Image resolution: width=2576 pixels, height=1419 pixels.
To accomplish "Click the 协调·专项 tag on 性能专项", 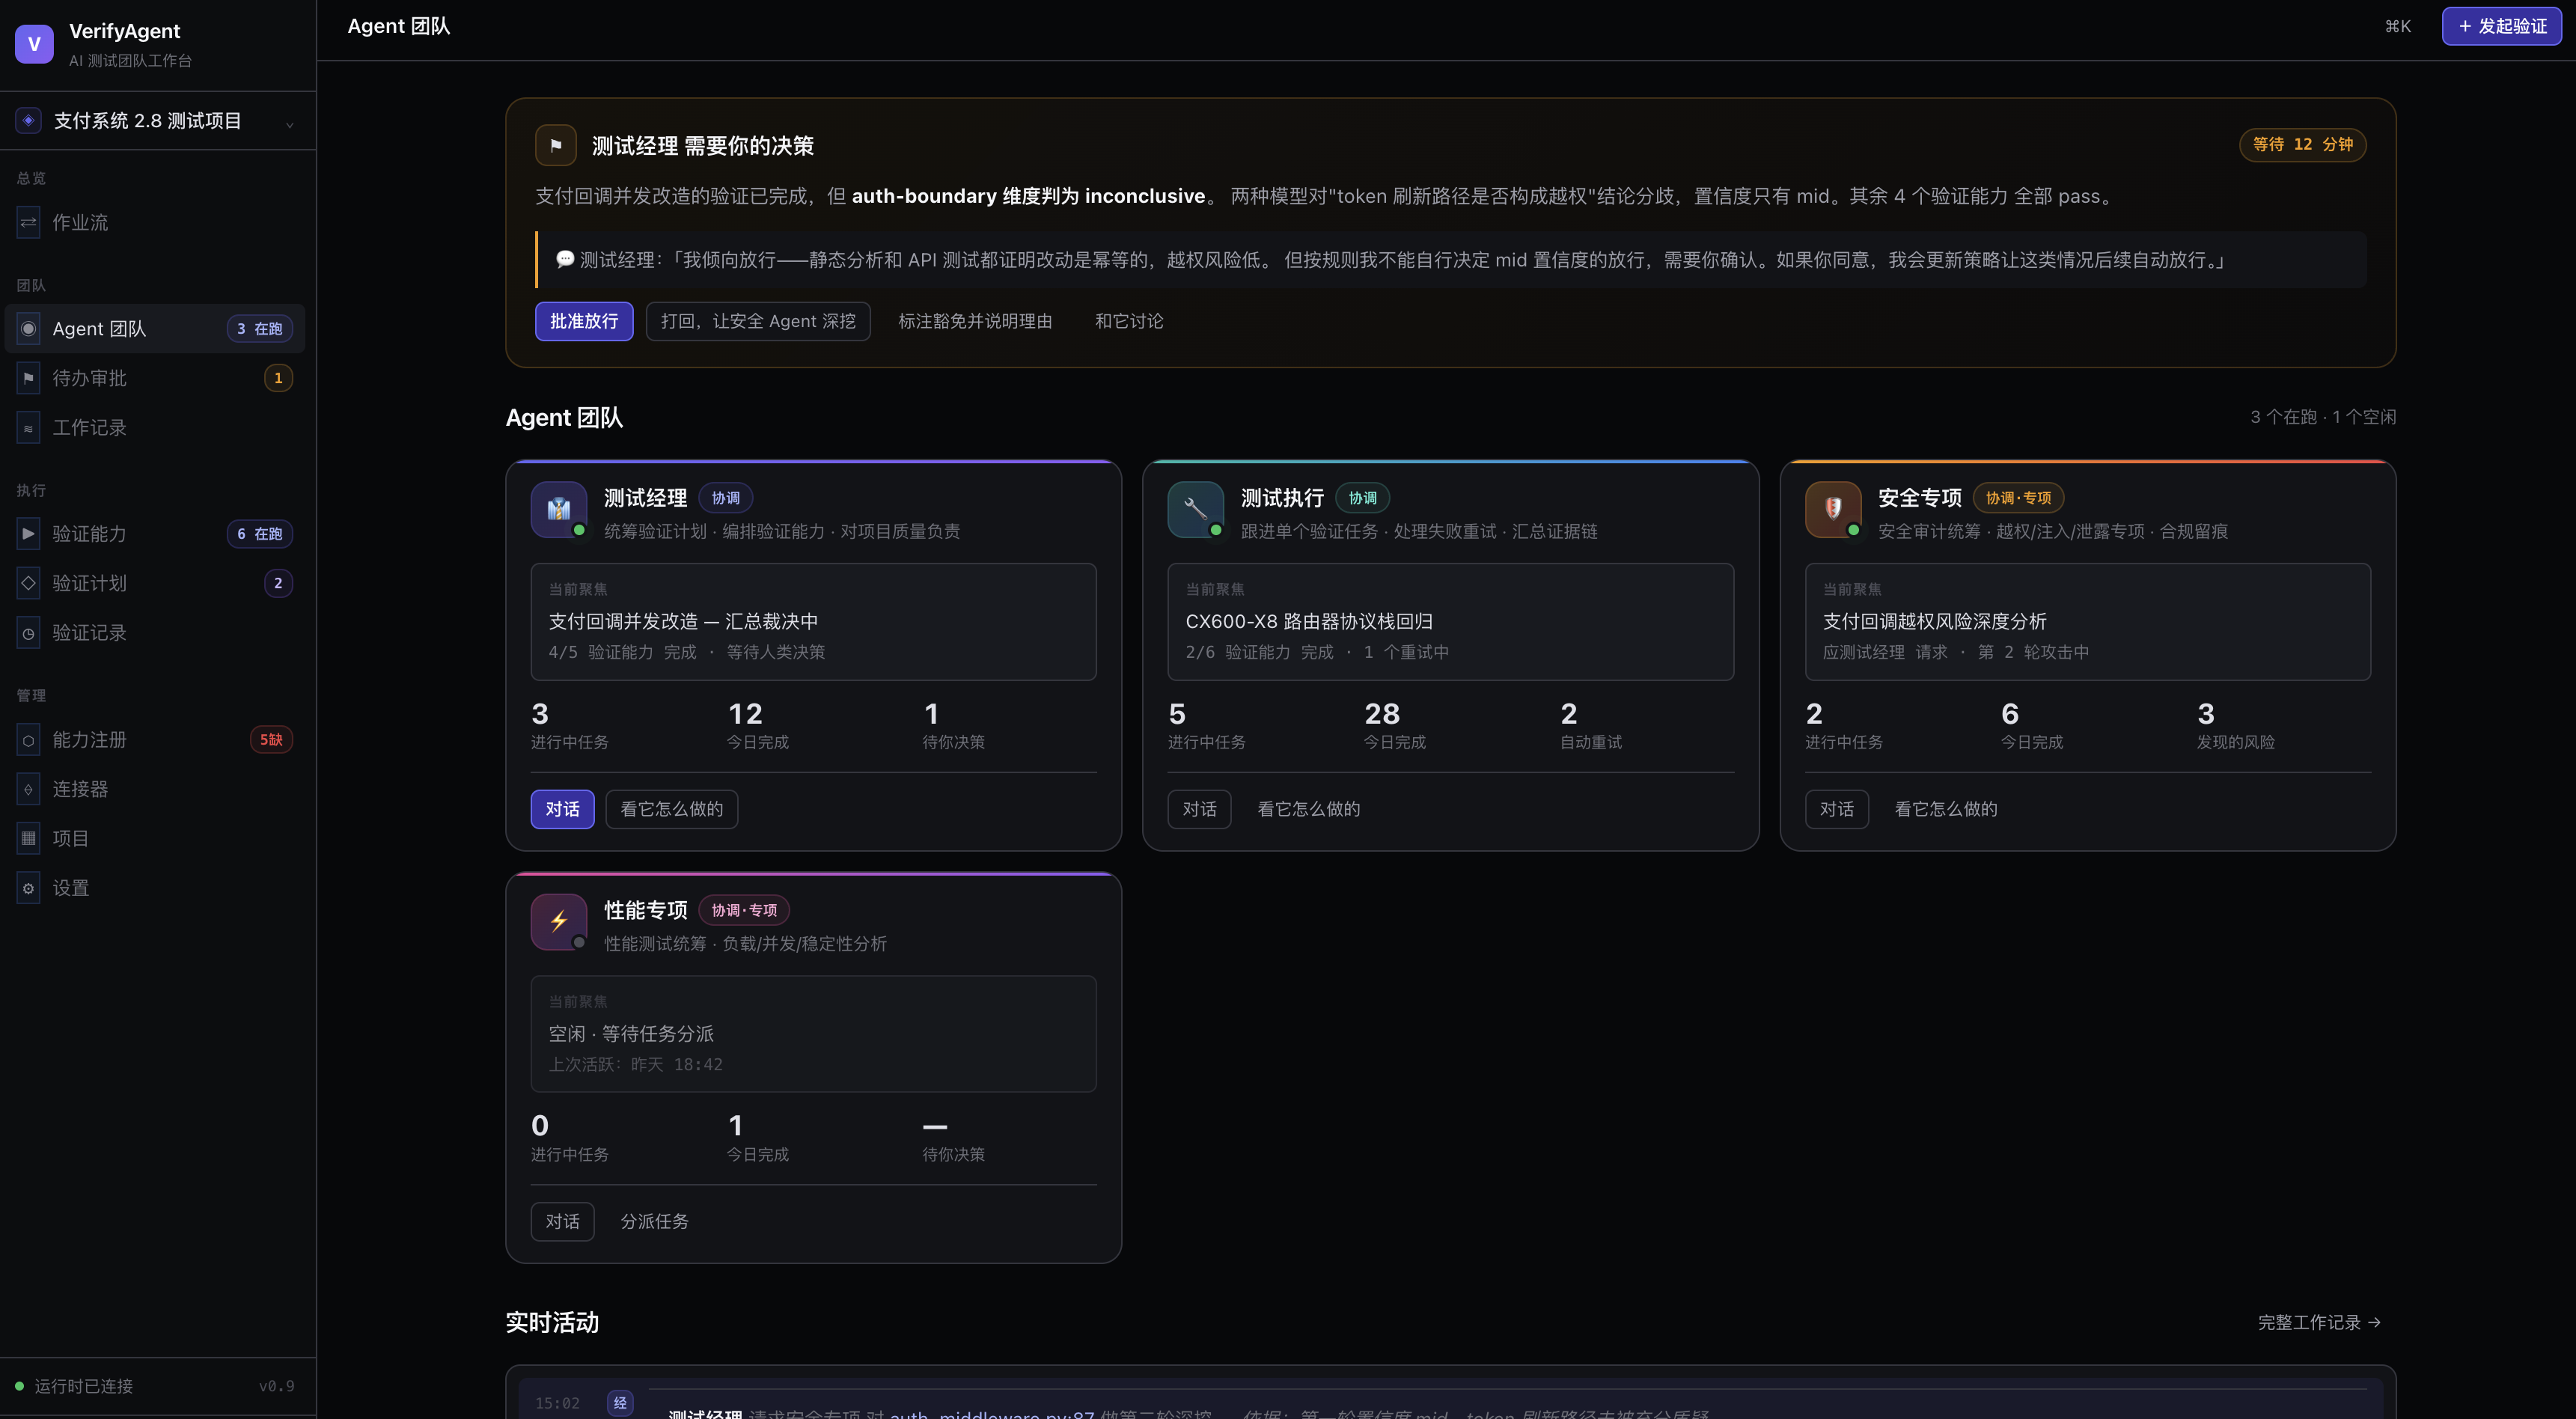I will pyautogui.click(x=745, y=911).
